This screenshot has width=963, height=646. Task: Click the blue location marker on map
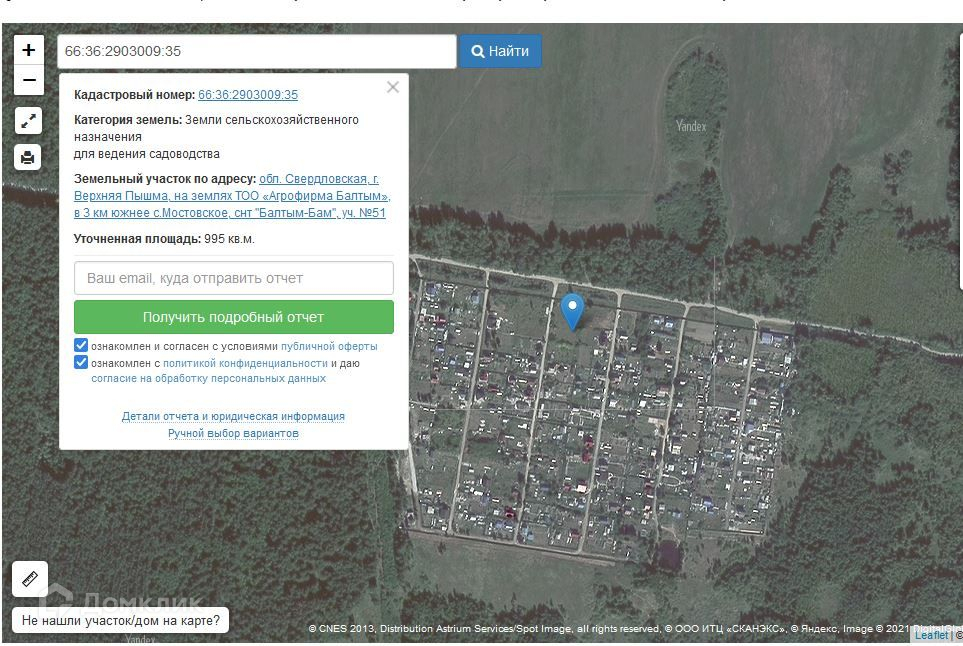click(572, 311)
